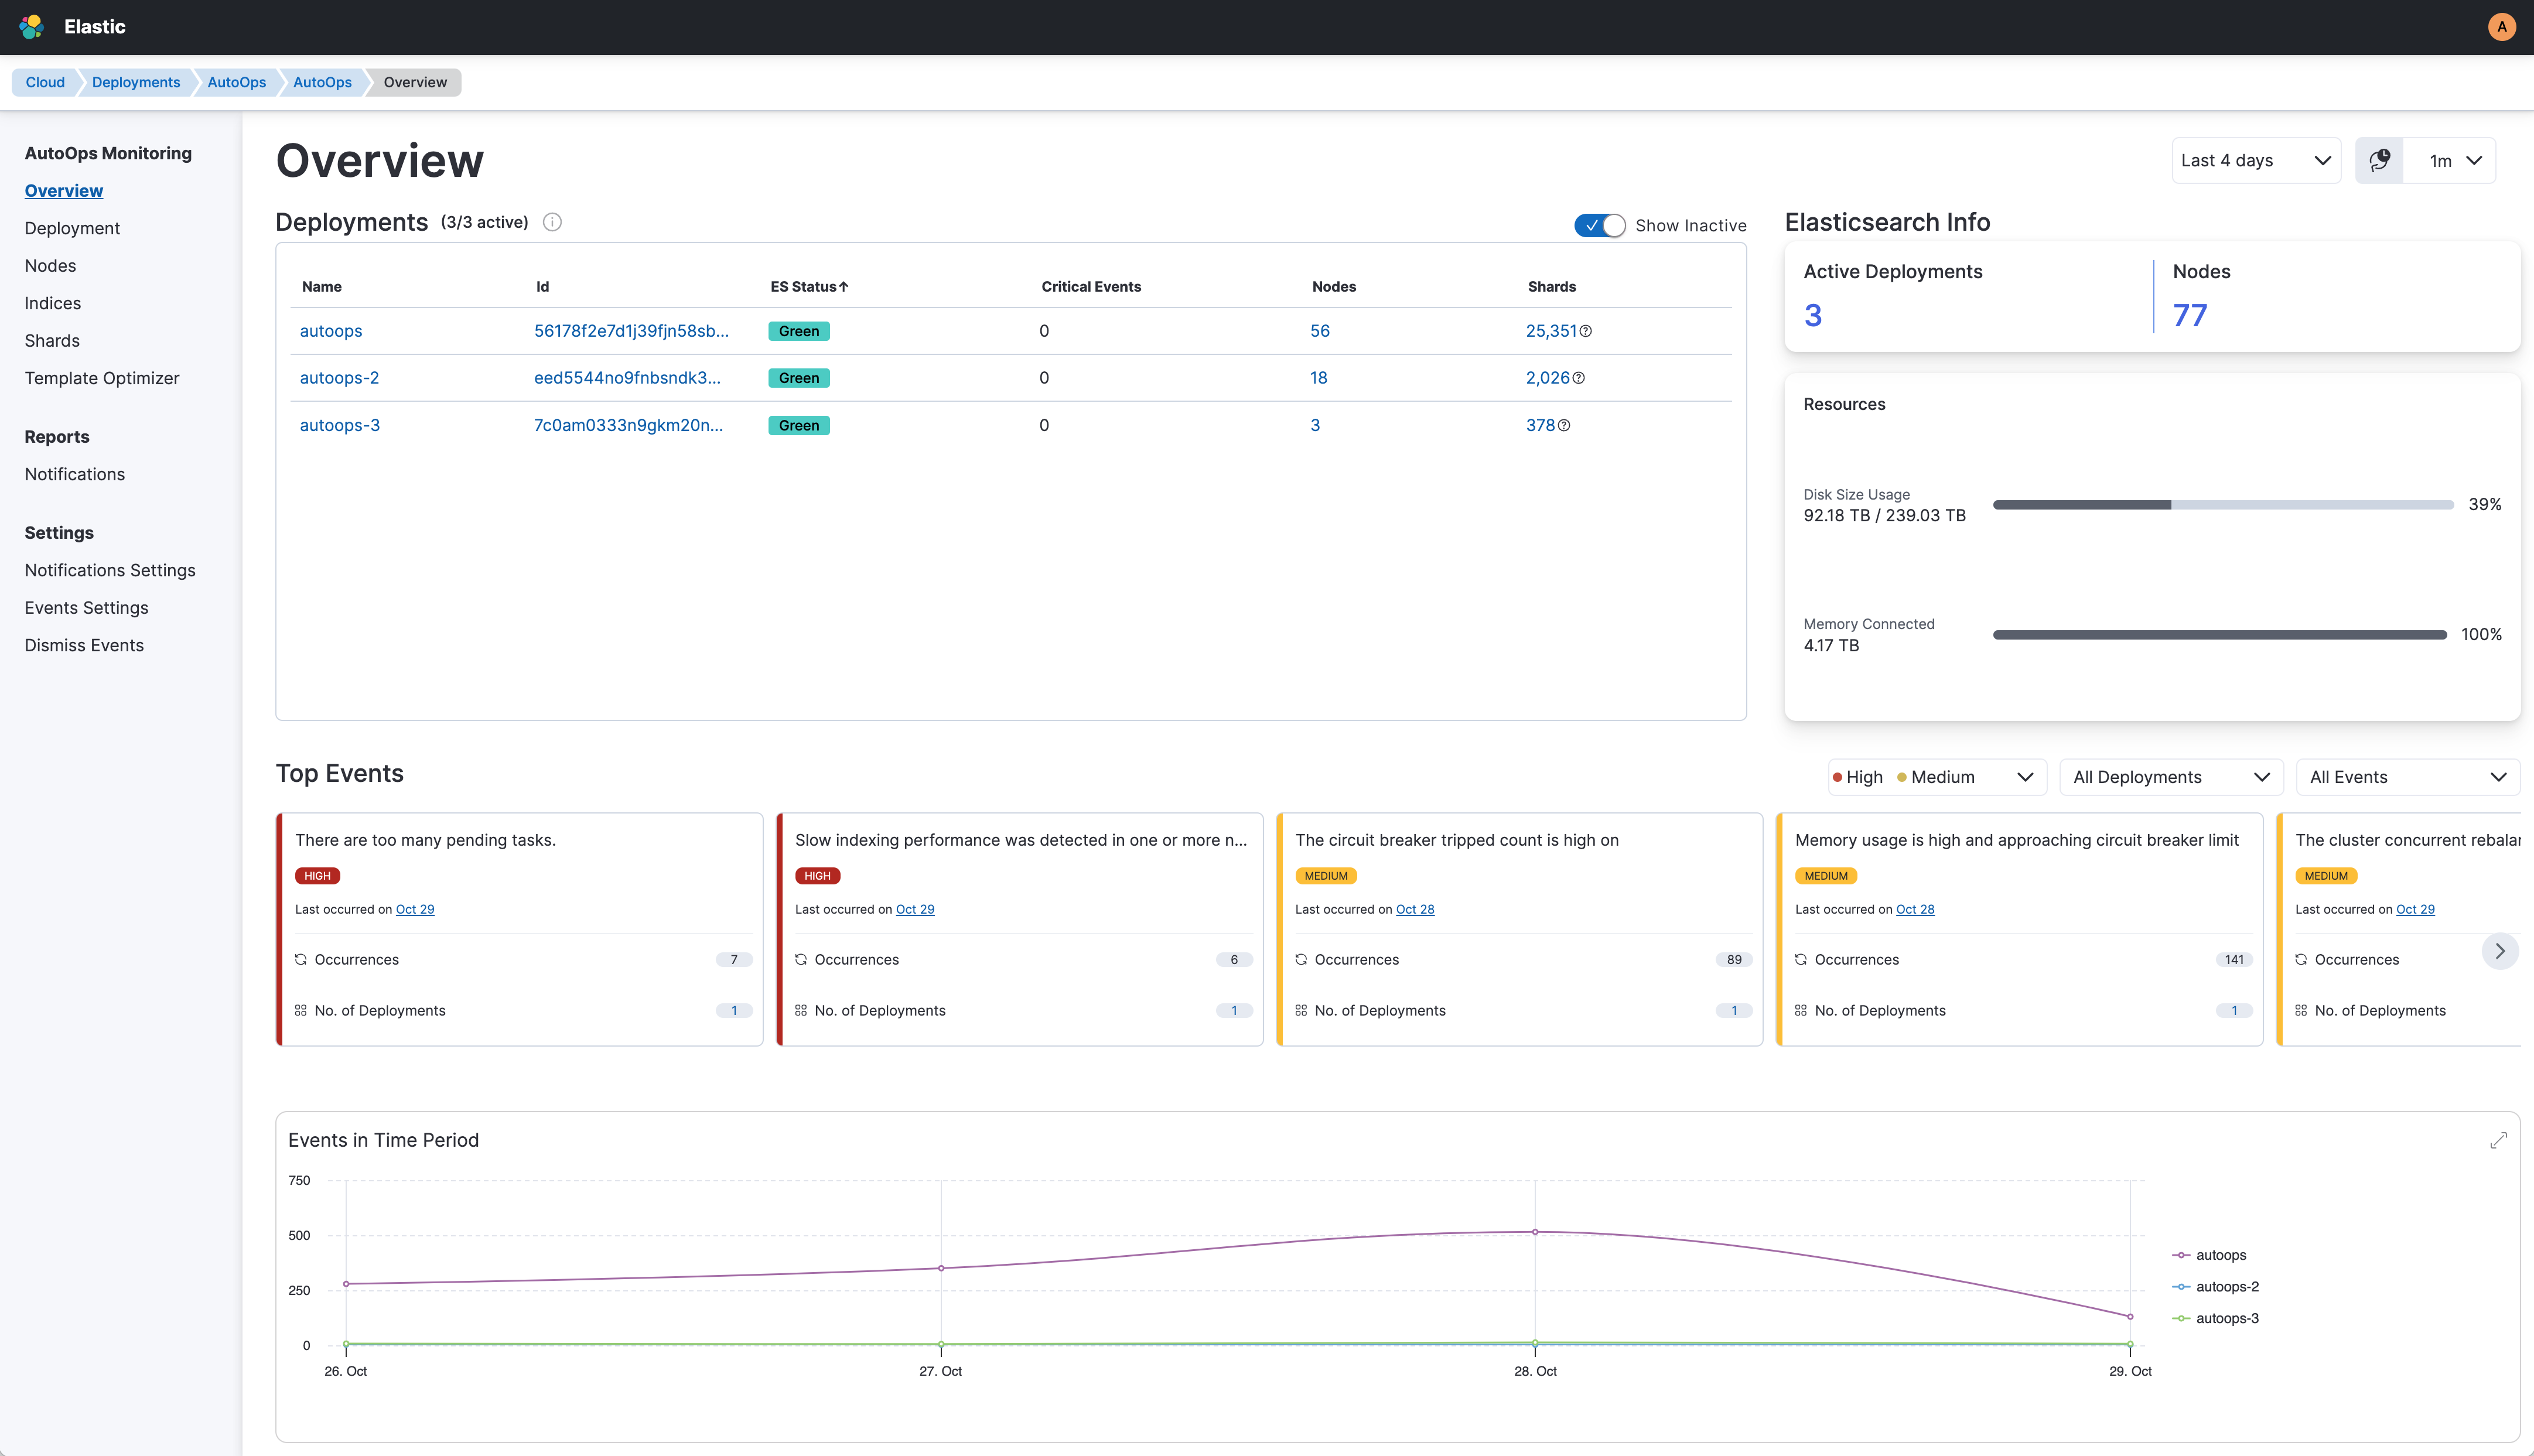The width and height of the screenshot is (2534, 1456).
Task: Open the All Deployments filter dropdown
Action: [2171, 776]
